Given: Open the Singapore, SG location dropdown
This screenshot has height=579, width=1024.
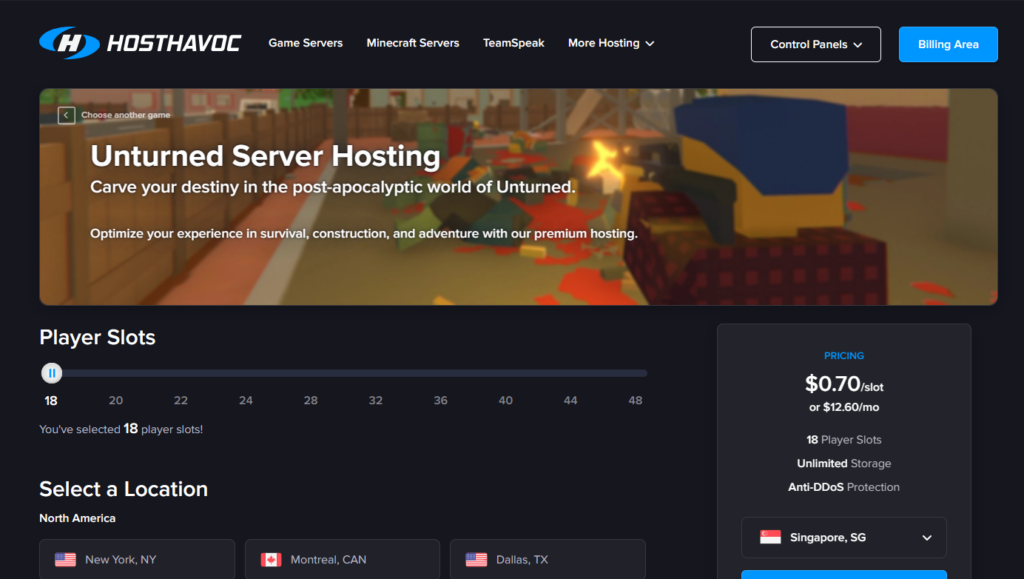Looking at the screenshot, I should (844, 537).
